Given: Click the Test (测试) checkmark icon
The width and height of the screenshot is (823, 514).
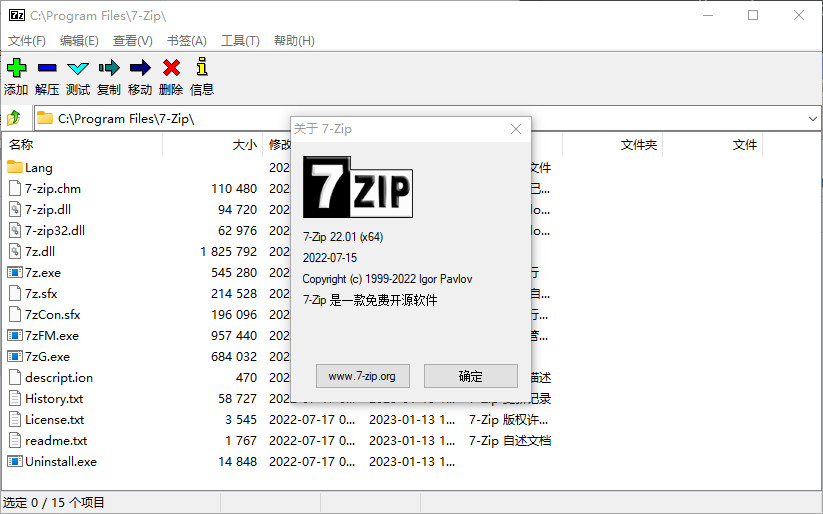Looking at the screenshot, I should tap(78, 68).
